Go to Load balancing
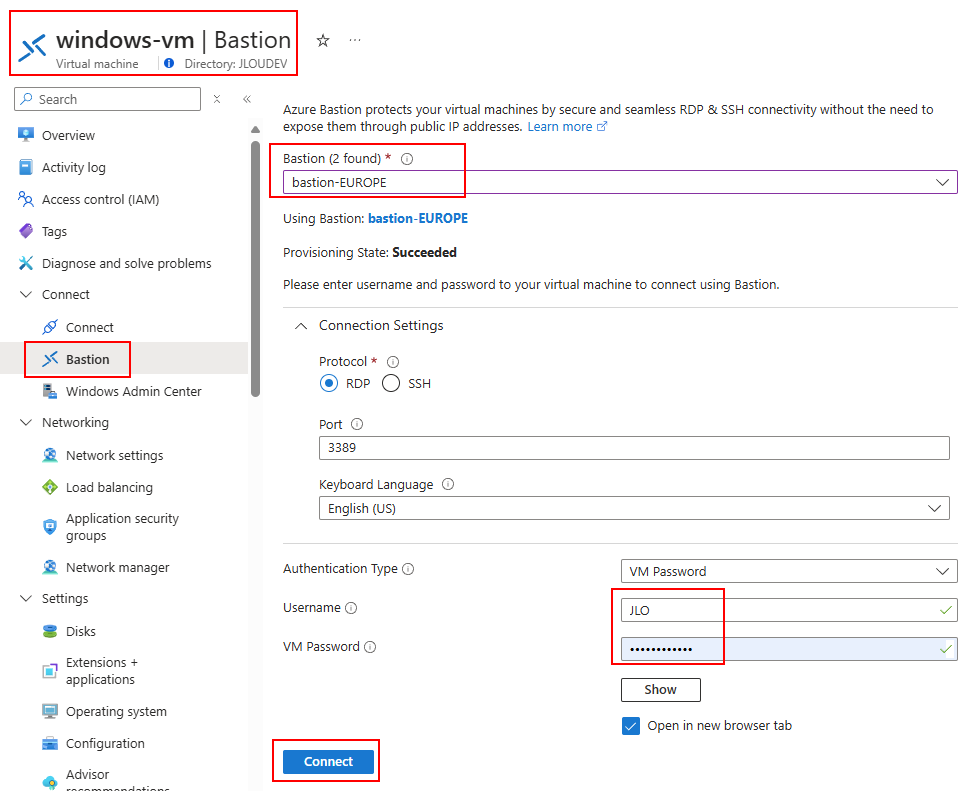Screen dimensions: 964x791 click(109, 487)
